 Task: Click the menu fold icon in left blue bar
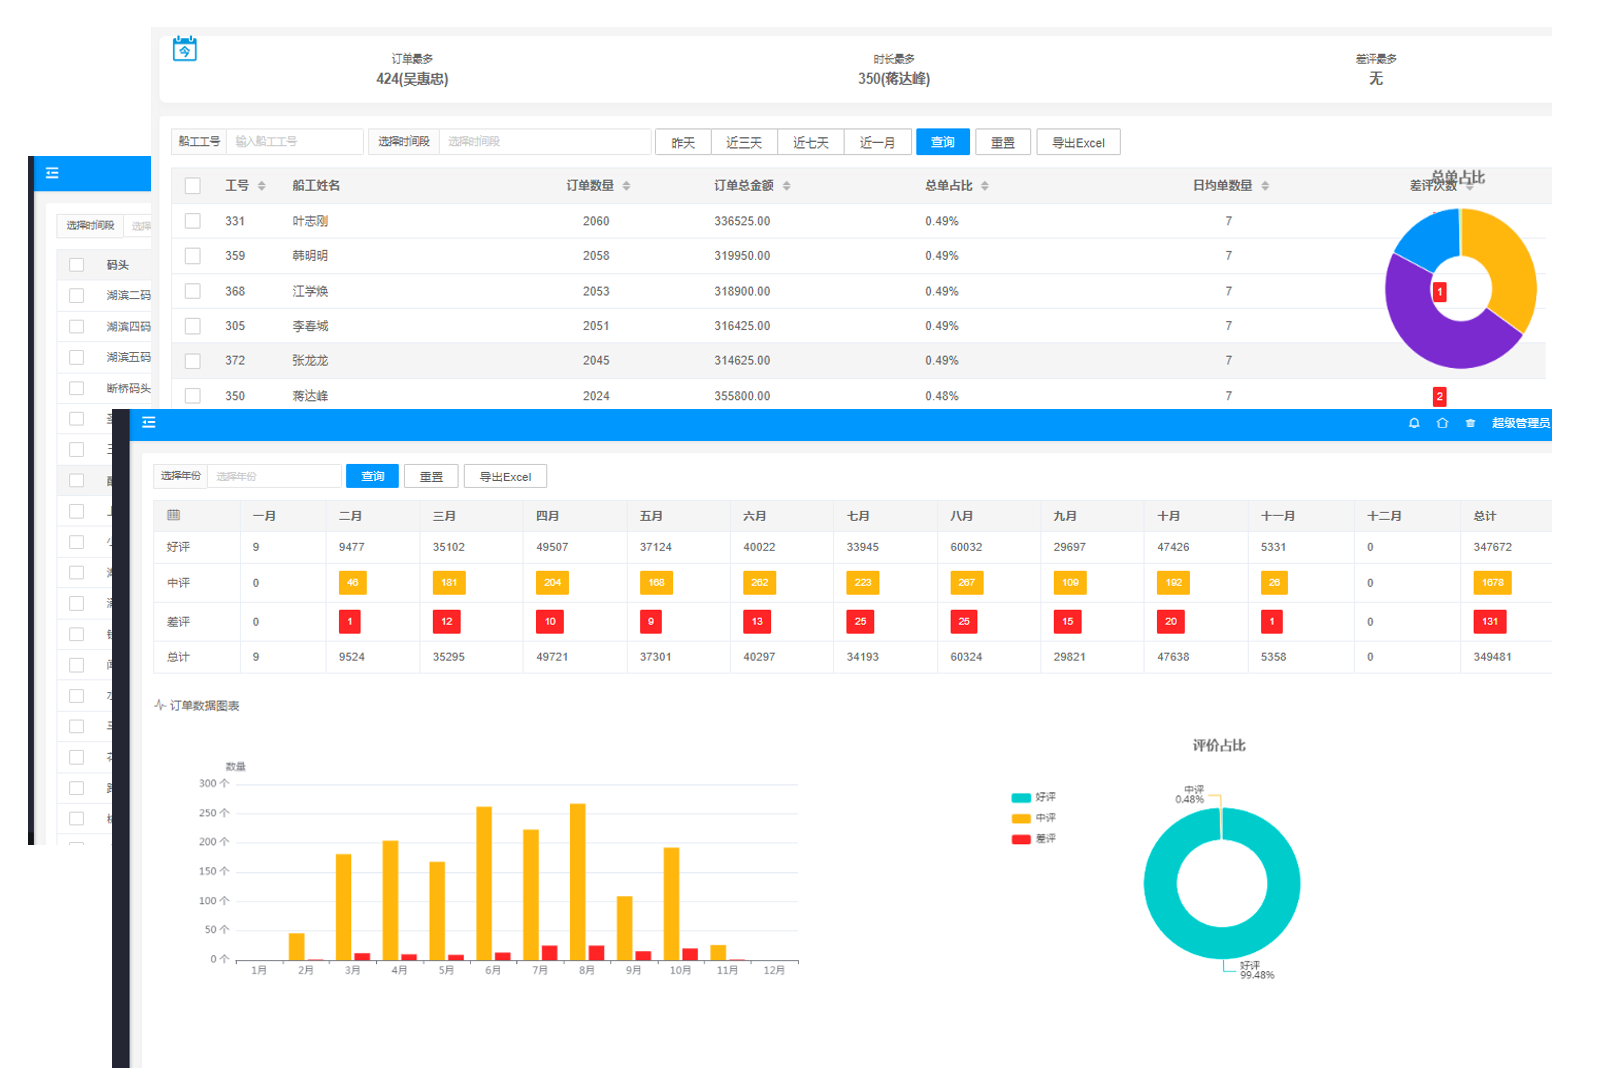pyautogui.click(x=53, y=173)
